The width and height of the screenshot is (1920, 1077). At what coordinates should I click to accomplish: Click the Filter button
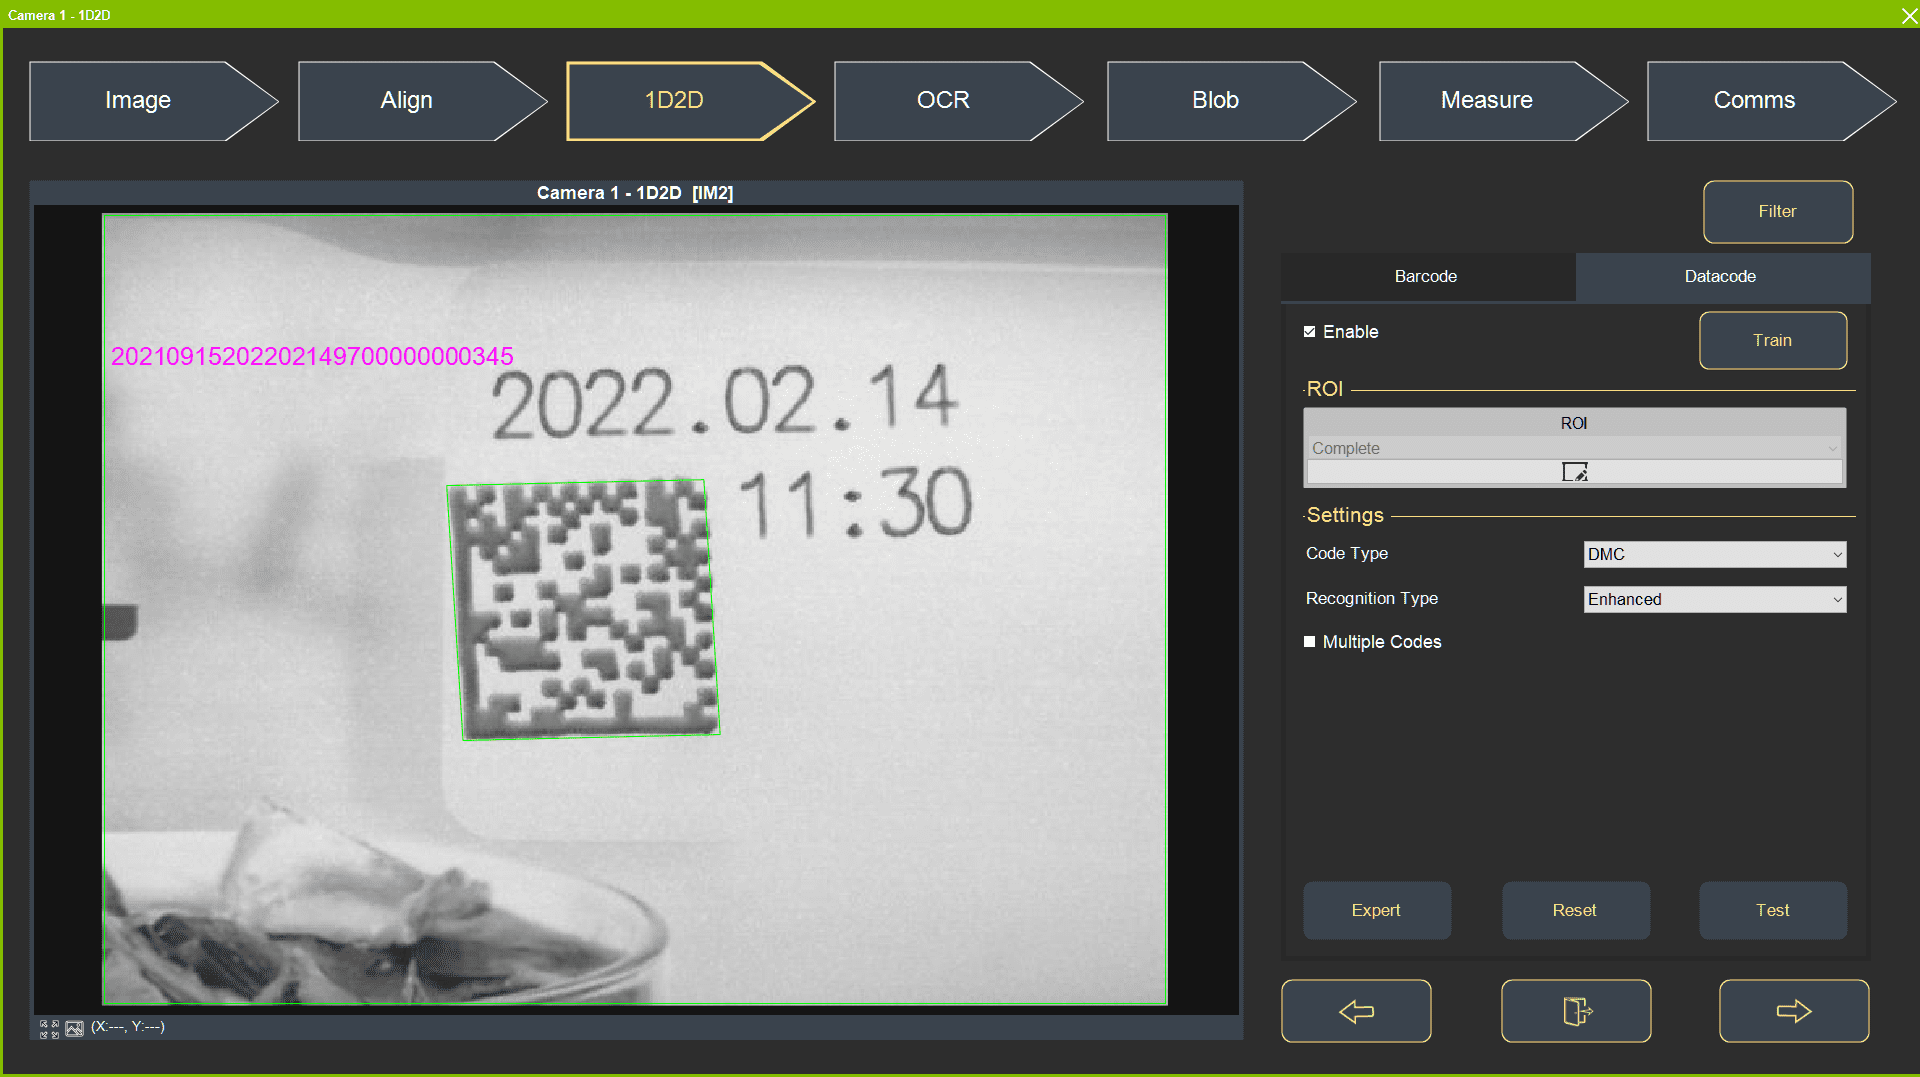tap(1778, 212)
